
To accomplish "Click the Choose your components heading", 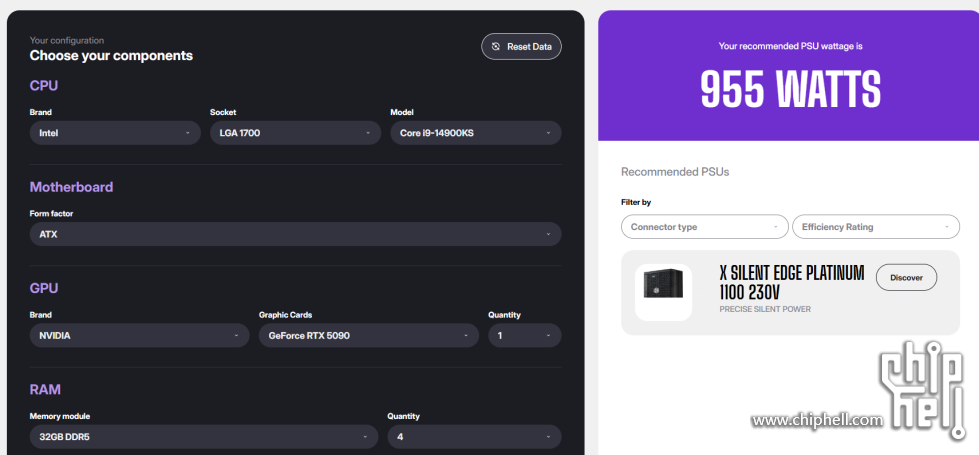I will point(111,56).
